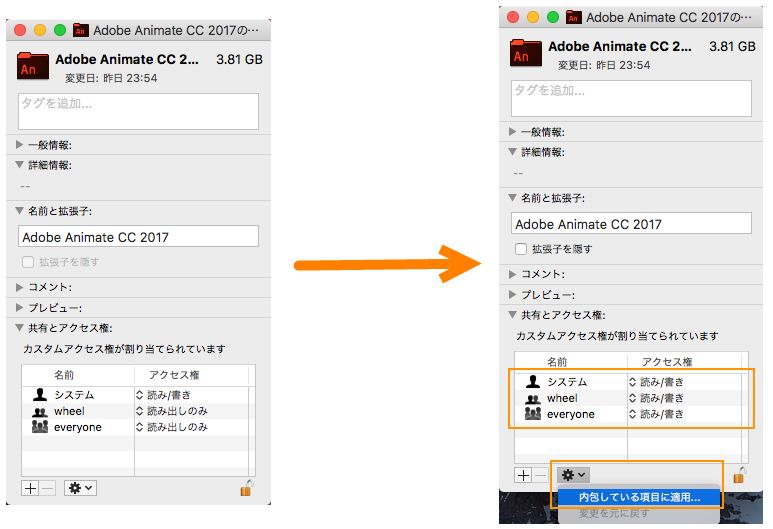Close the right info window
The width and height of the screenshot is (773, 529).
coord(513,17)
